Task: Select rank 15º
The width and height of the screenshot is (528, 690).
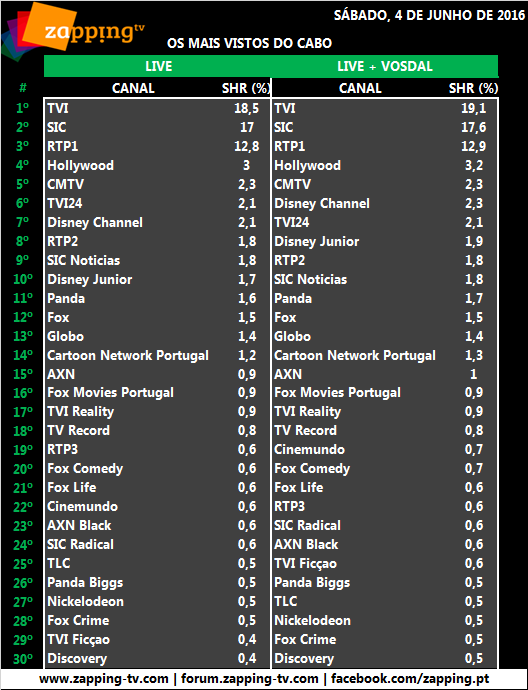Action: [23, 374]
